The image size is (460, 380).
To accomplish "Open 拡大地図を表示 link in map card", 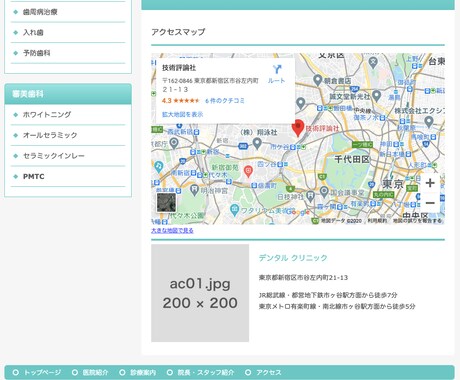I will pos(183,114).
